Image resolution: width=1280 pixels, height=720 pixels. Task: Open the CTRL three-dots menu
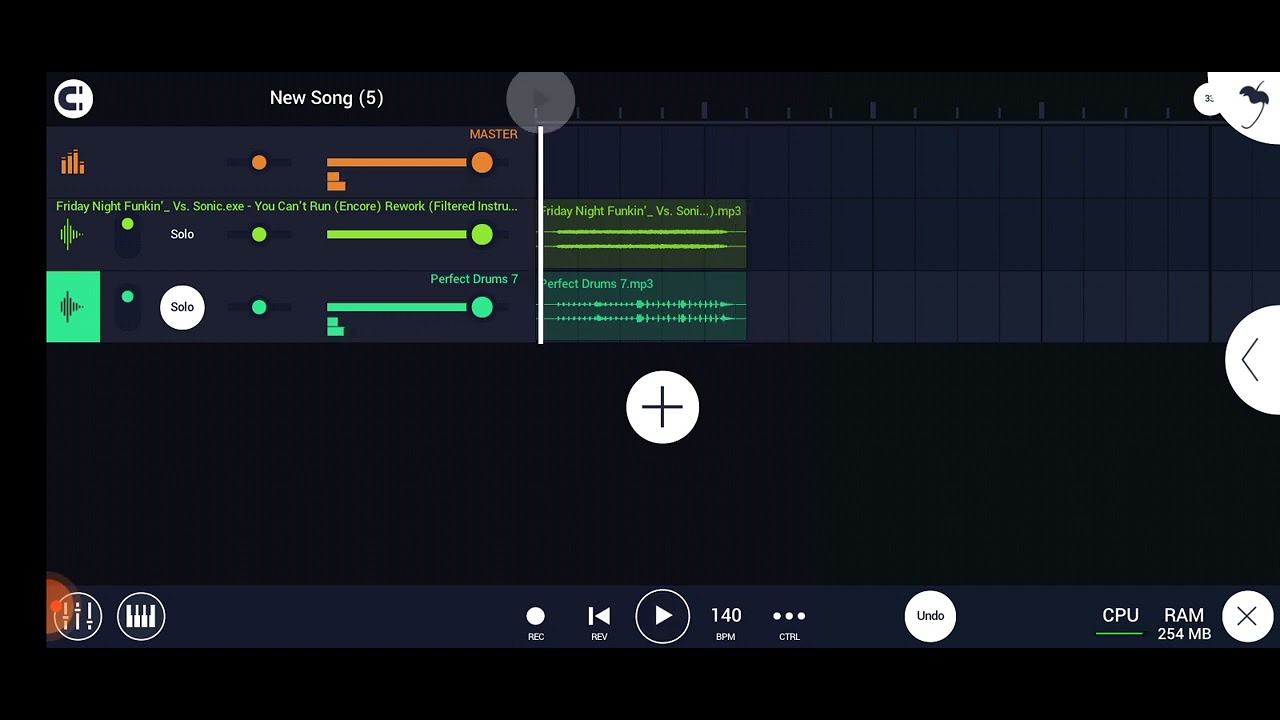(x=789, y=622)
